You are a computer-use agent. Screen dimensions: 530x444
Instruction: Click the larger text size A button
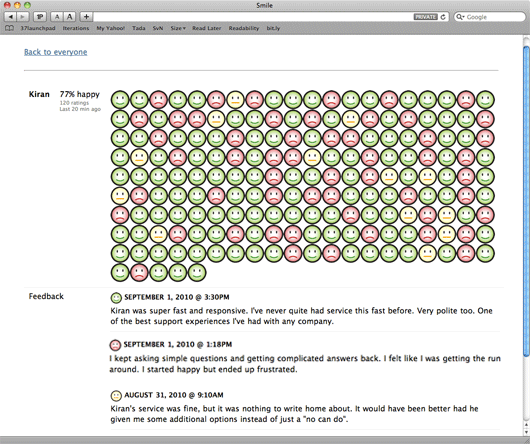tap(69, 17)
